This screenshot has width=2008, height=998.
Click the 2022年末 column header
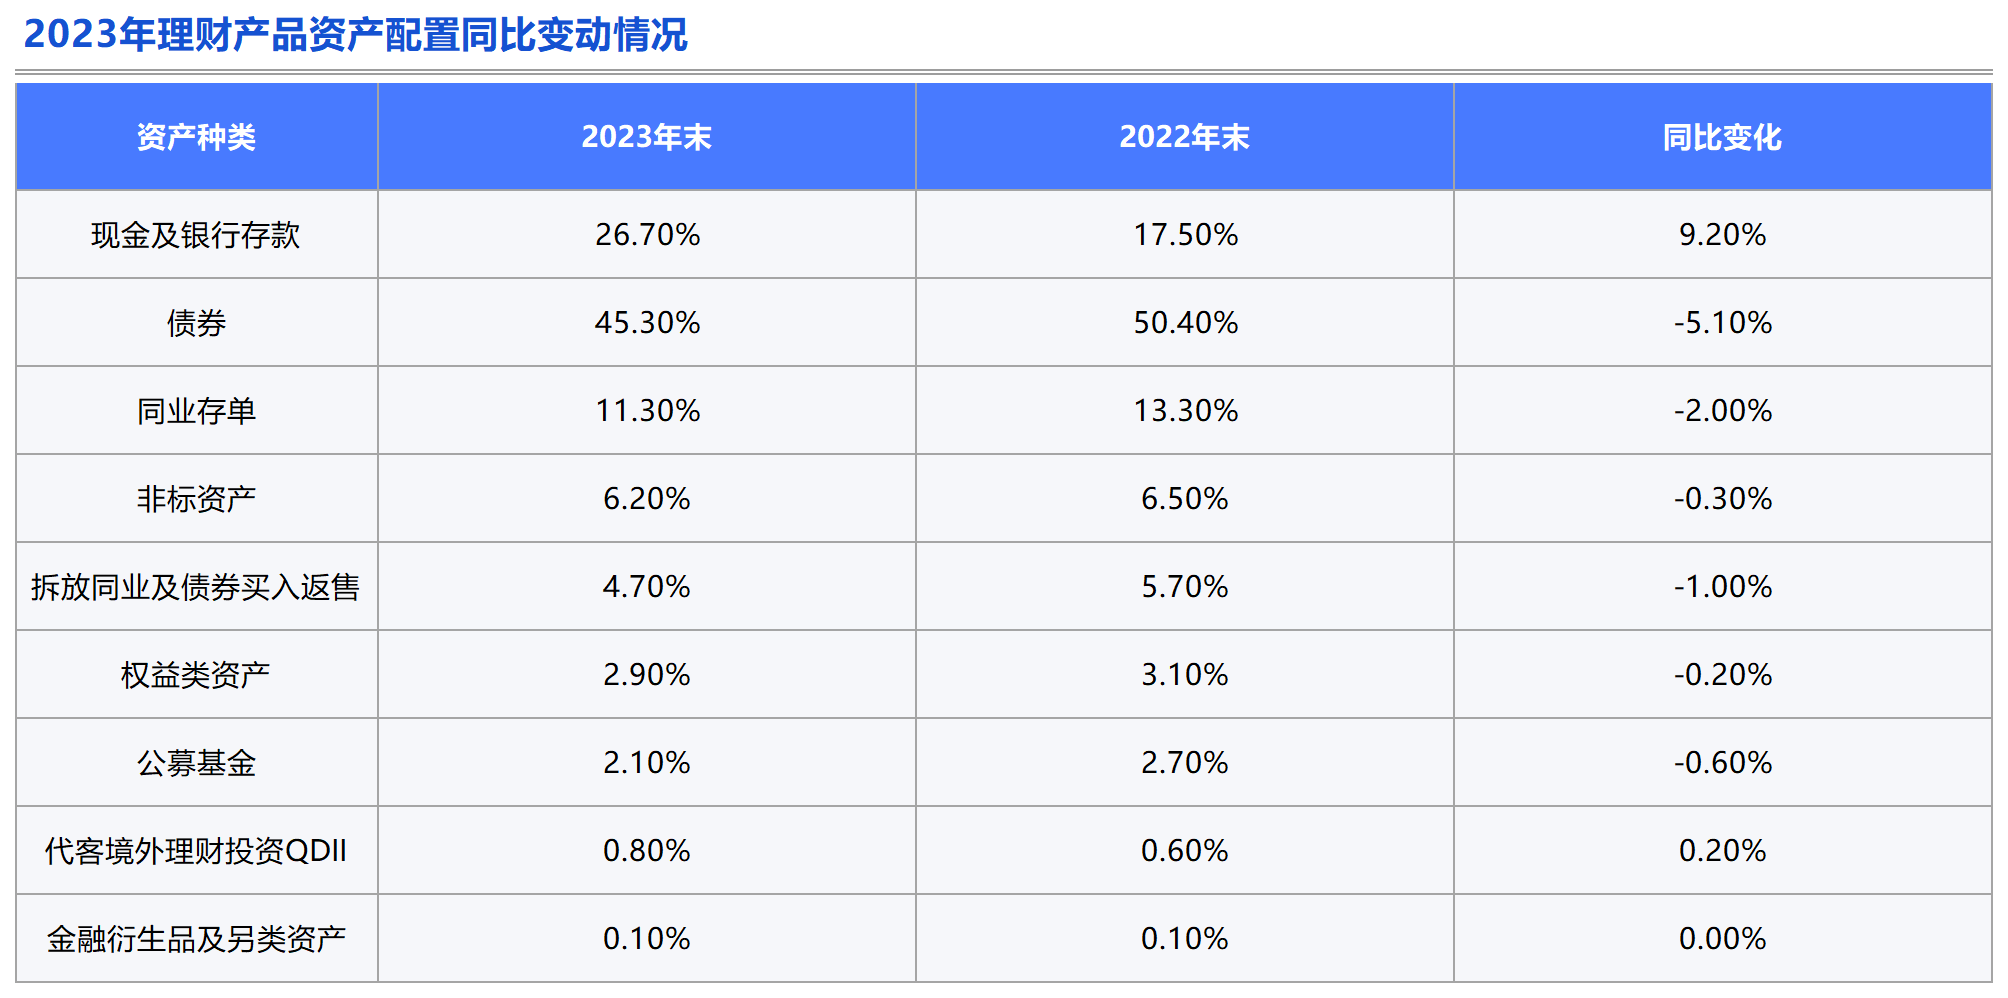pos(1184,137)
